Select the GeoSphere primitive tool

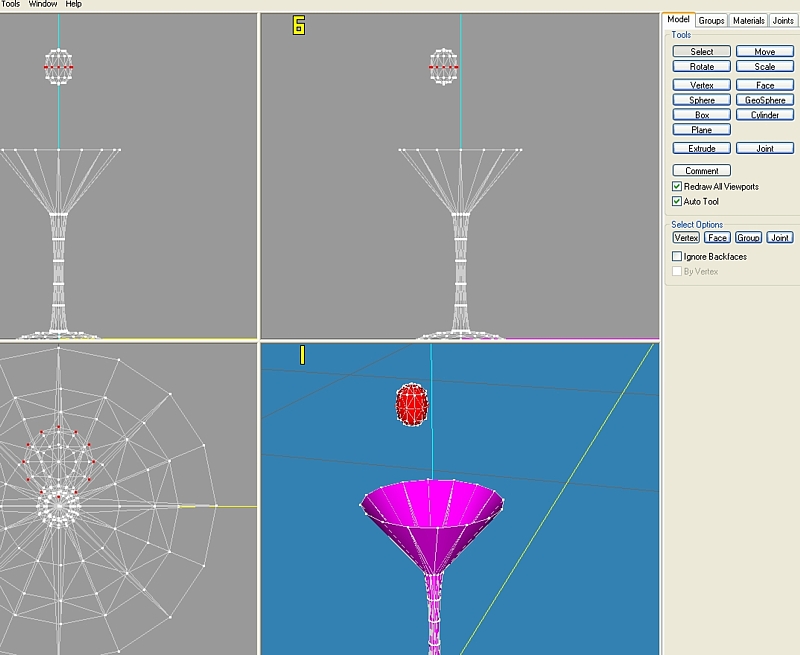tap(764, 100)
